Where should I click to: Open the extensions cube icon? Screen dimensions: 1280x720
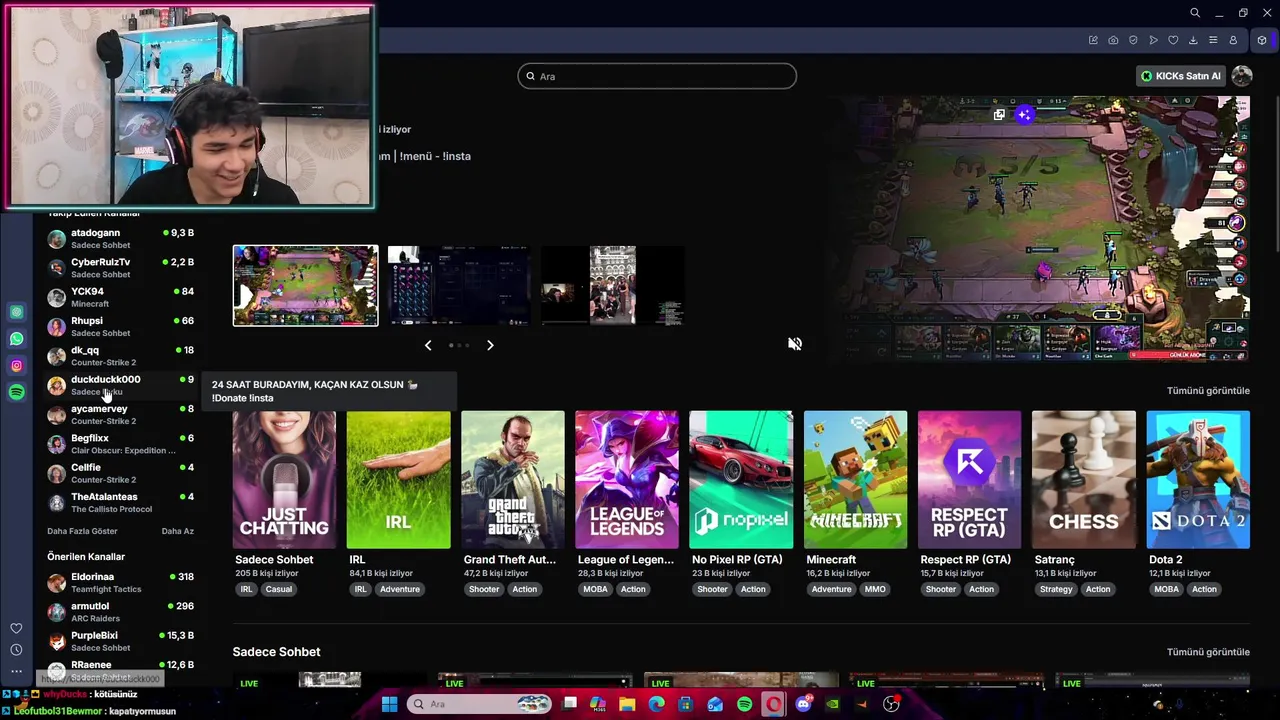pyautogui.click(x=1262, y=40)
